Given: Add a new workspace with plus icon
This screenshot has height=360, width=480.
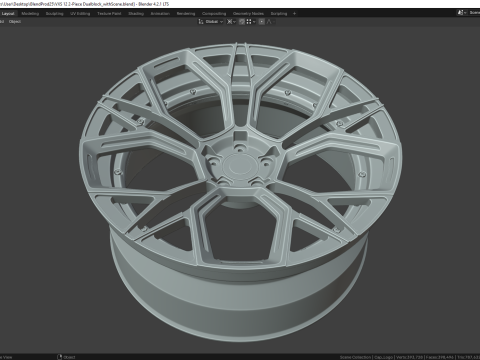Looking at the screenshot, I should 294,14.
